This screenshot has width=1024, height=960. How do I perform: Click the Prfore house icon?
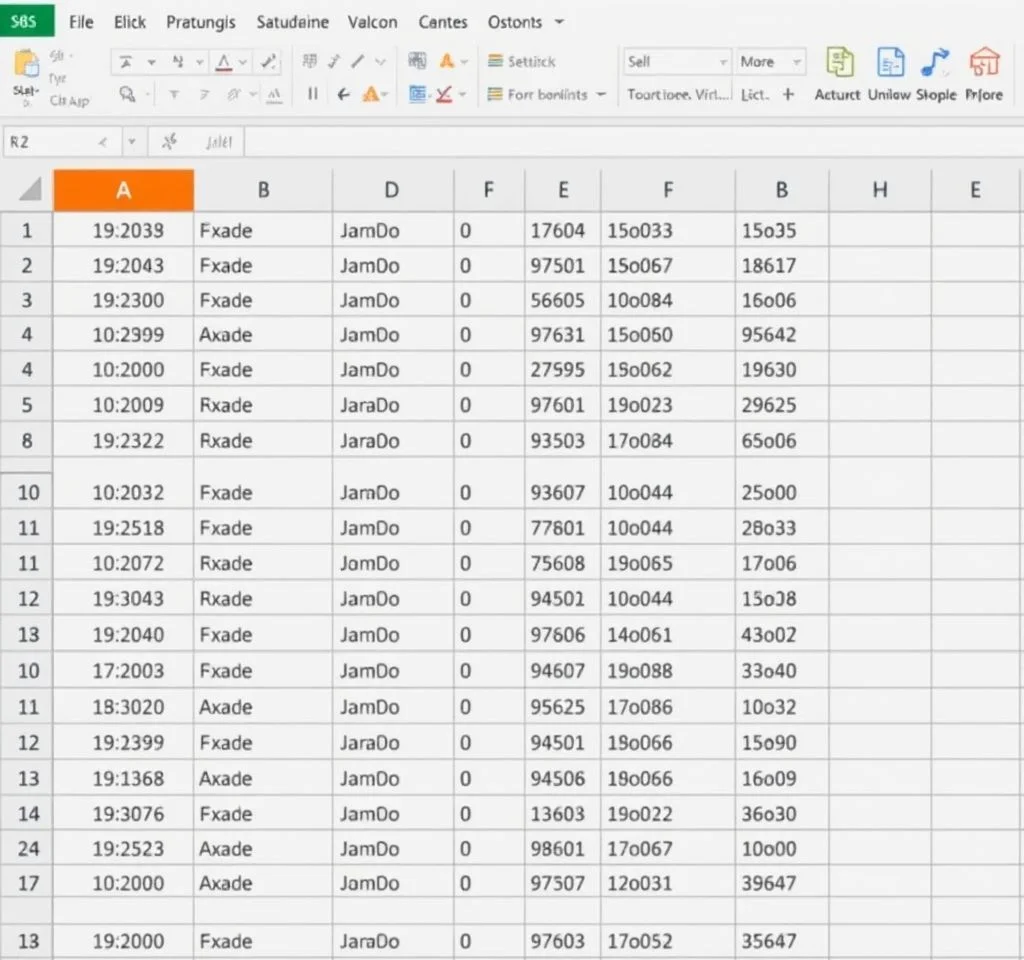click(x=984, y=64)
